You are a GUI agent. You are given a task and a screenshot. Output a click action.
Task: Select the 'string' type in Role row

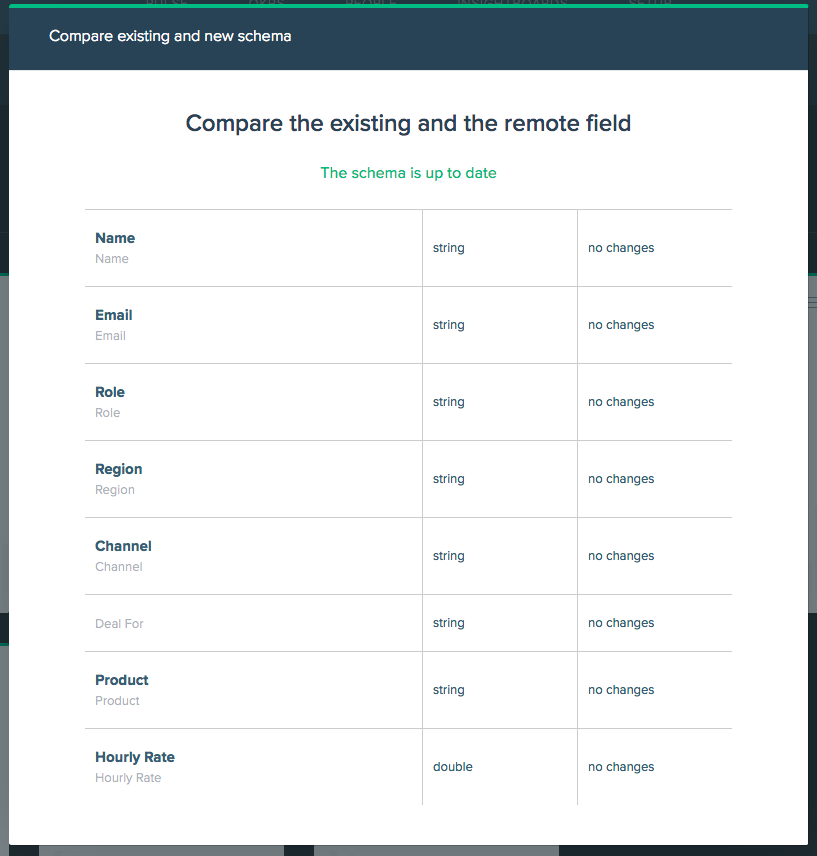[x=449, y=402]
